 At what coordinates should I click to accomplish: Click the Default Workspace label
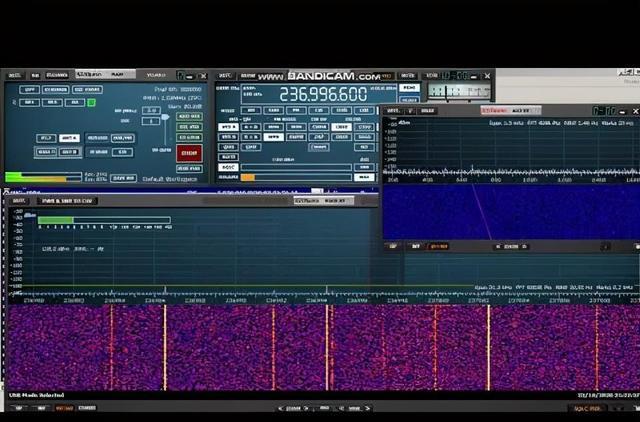170,179
